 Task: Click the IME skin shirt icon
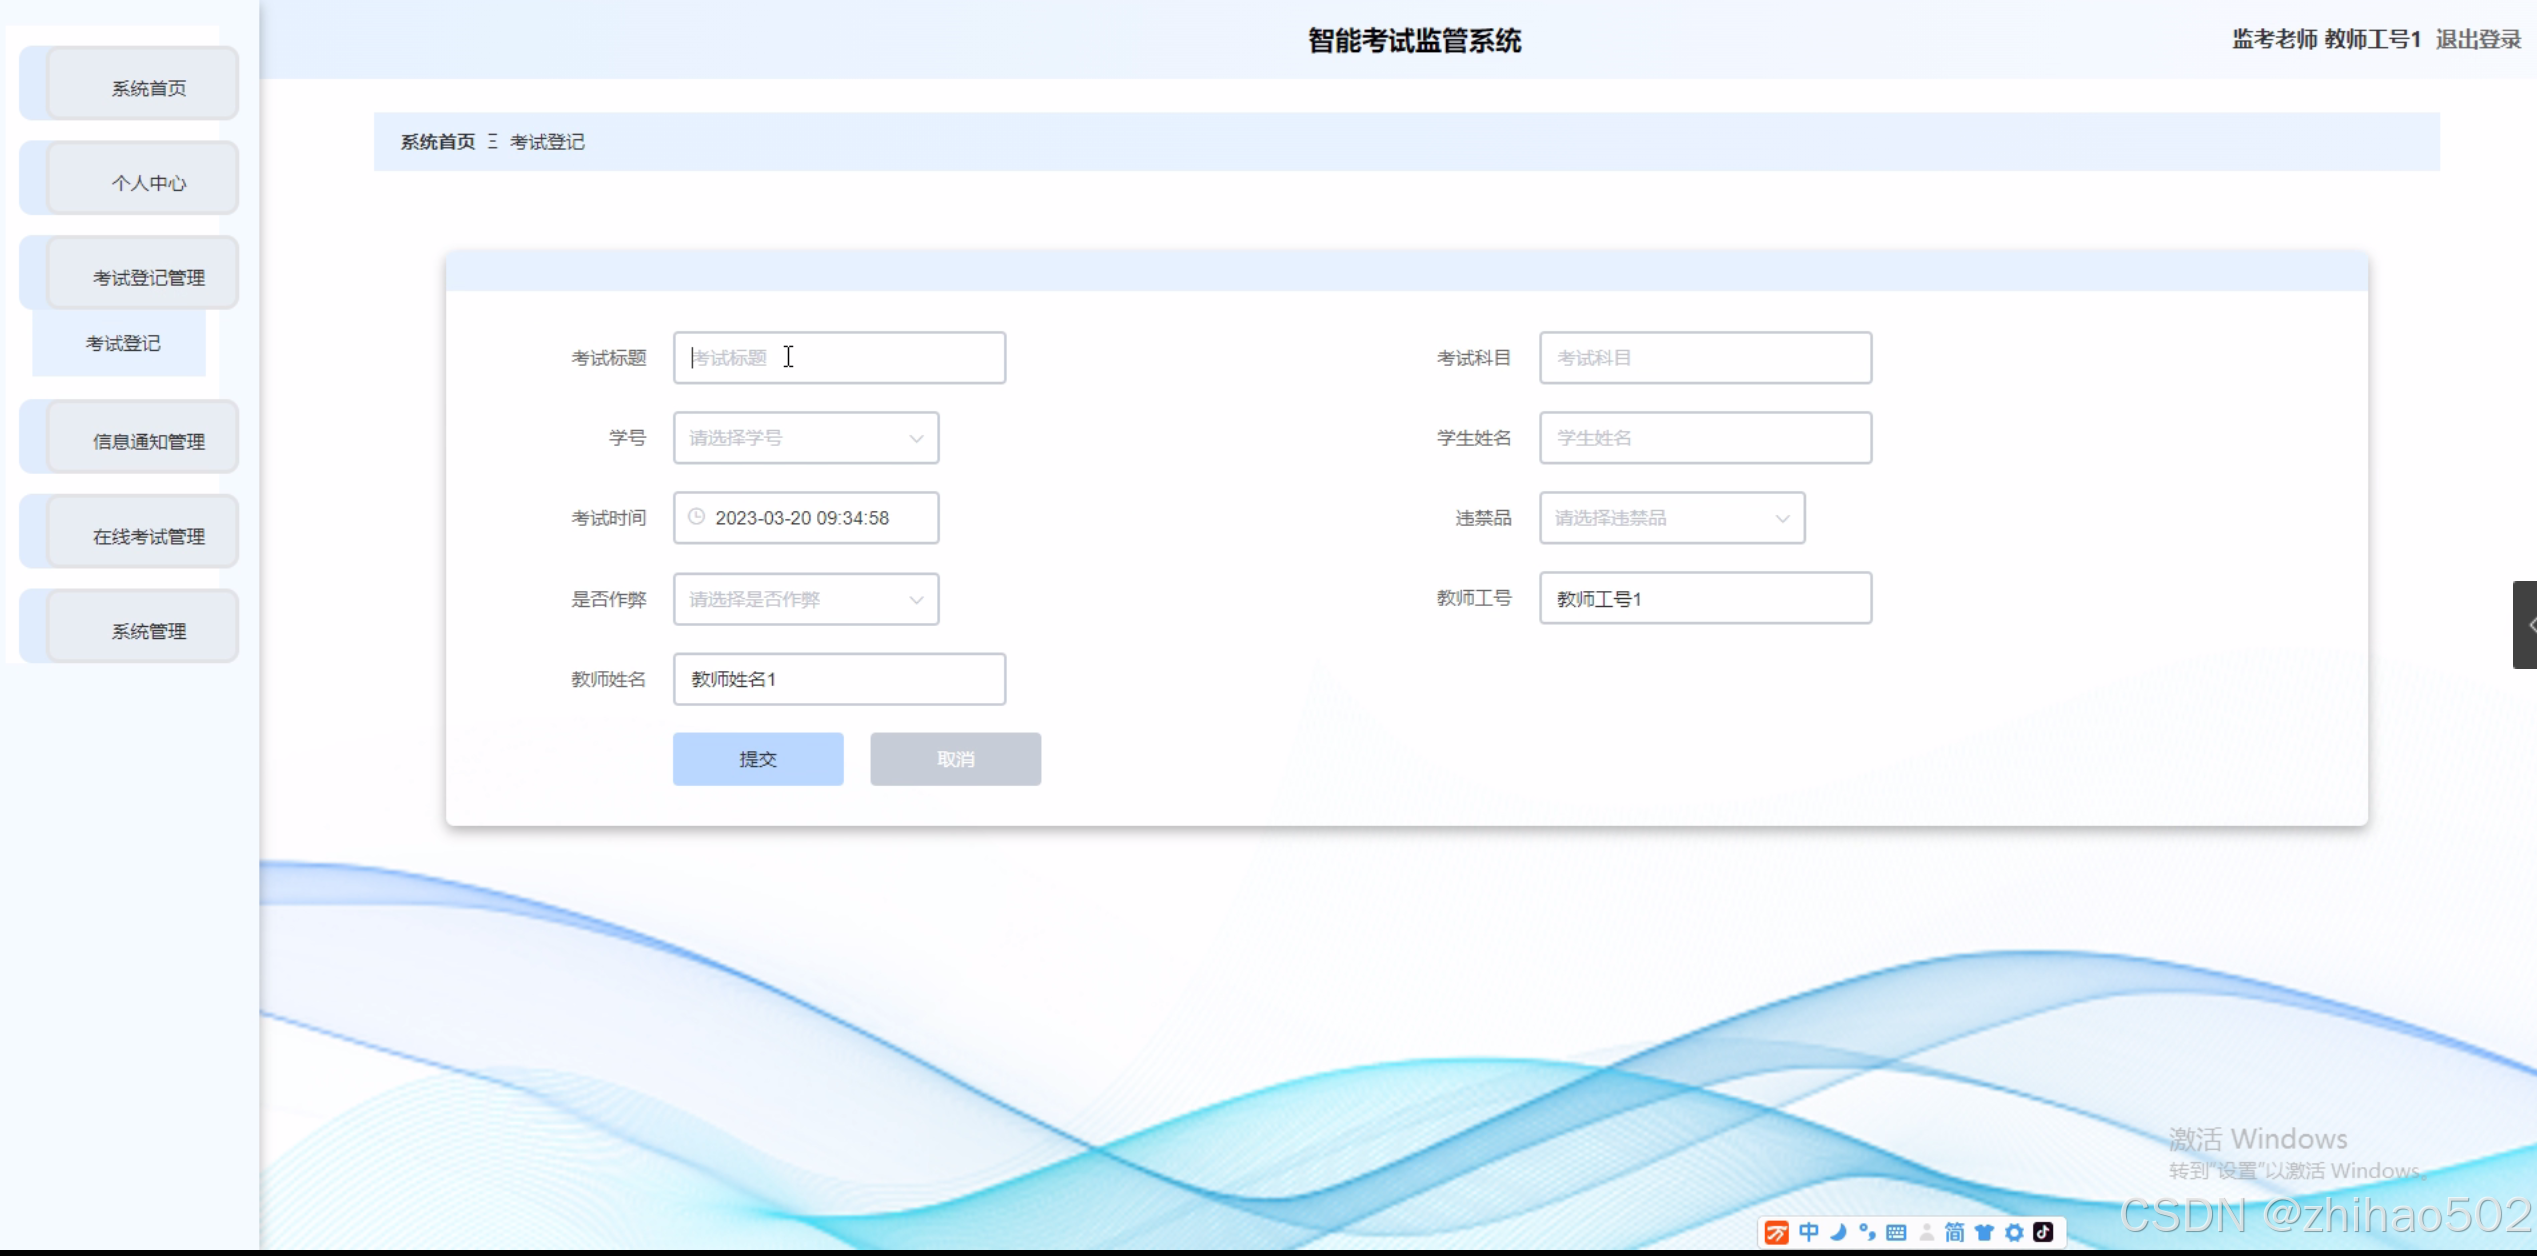click(1984, 1232)
